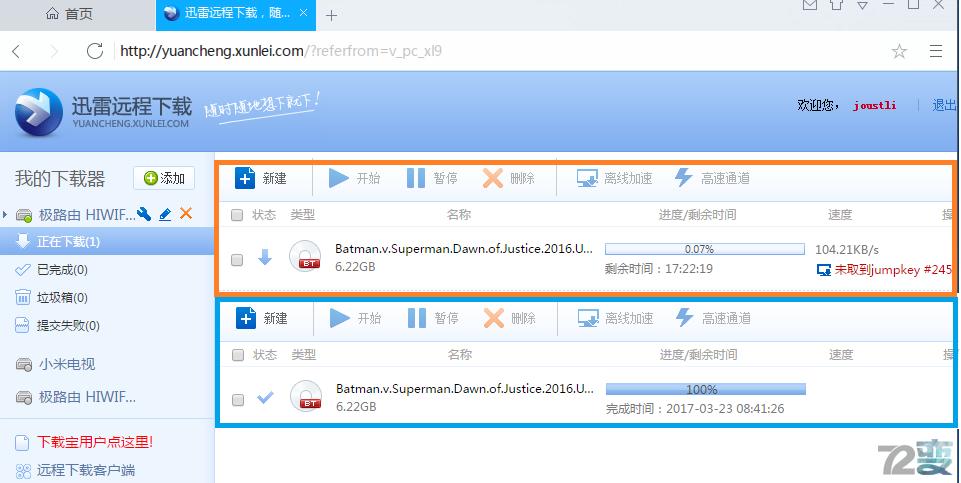Viewport: 961px width, 483px height.
Task: Open the browser hamburger menu
Action: [x=935, y=51]
